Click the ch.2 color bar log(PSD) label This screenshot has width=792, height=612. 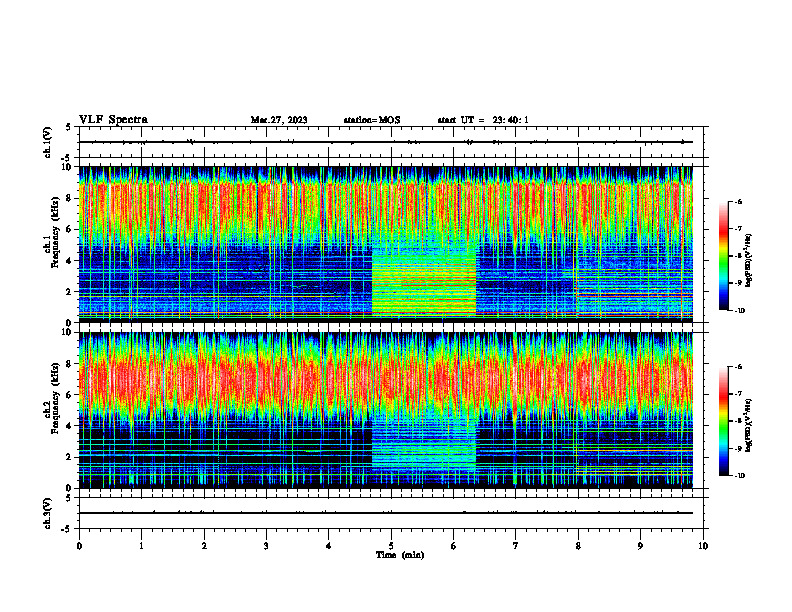tap(749, 425)
